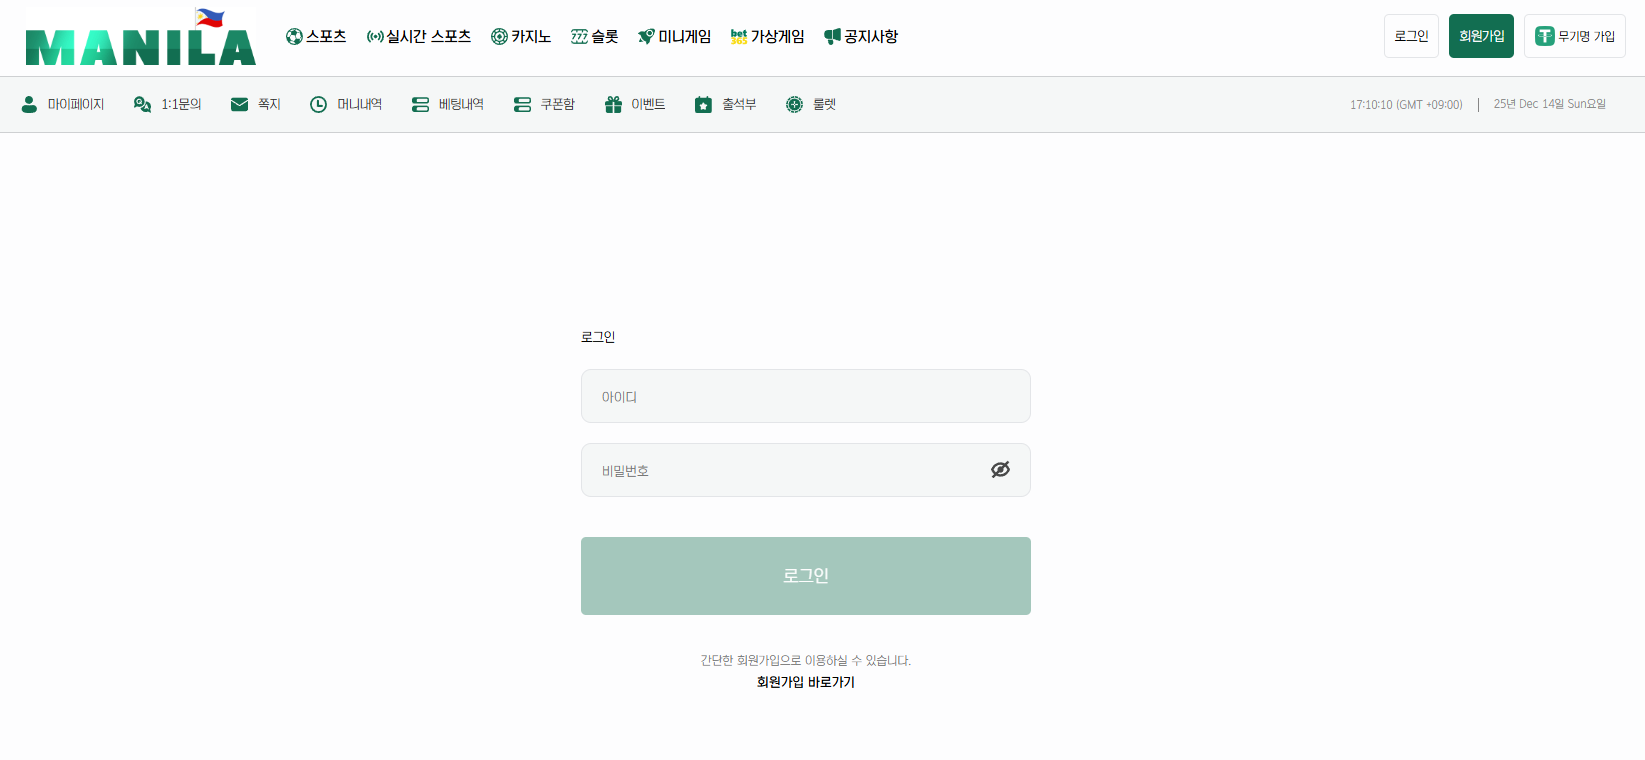Toggle password visibility eye icon
This screenshot has width=1645, height=760.
1000,470
